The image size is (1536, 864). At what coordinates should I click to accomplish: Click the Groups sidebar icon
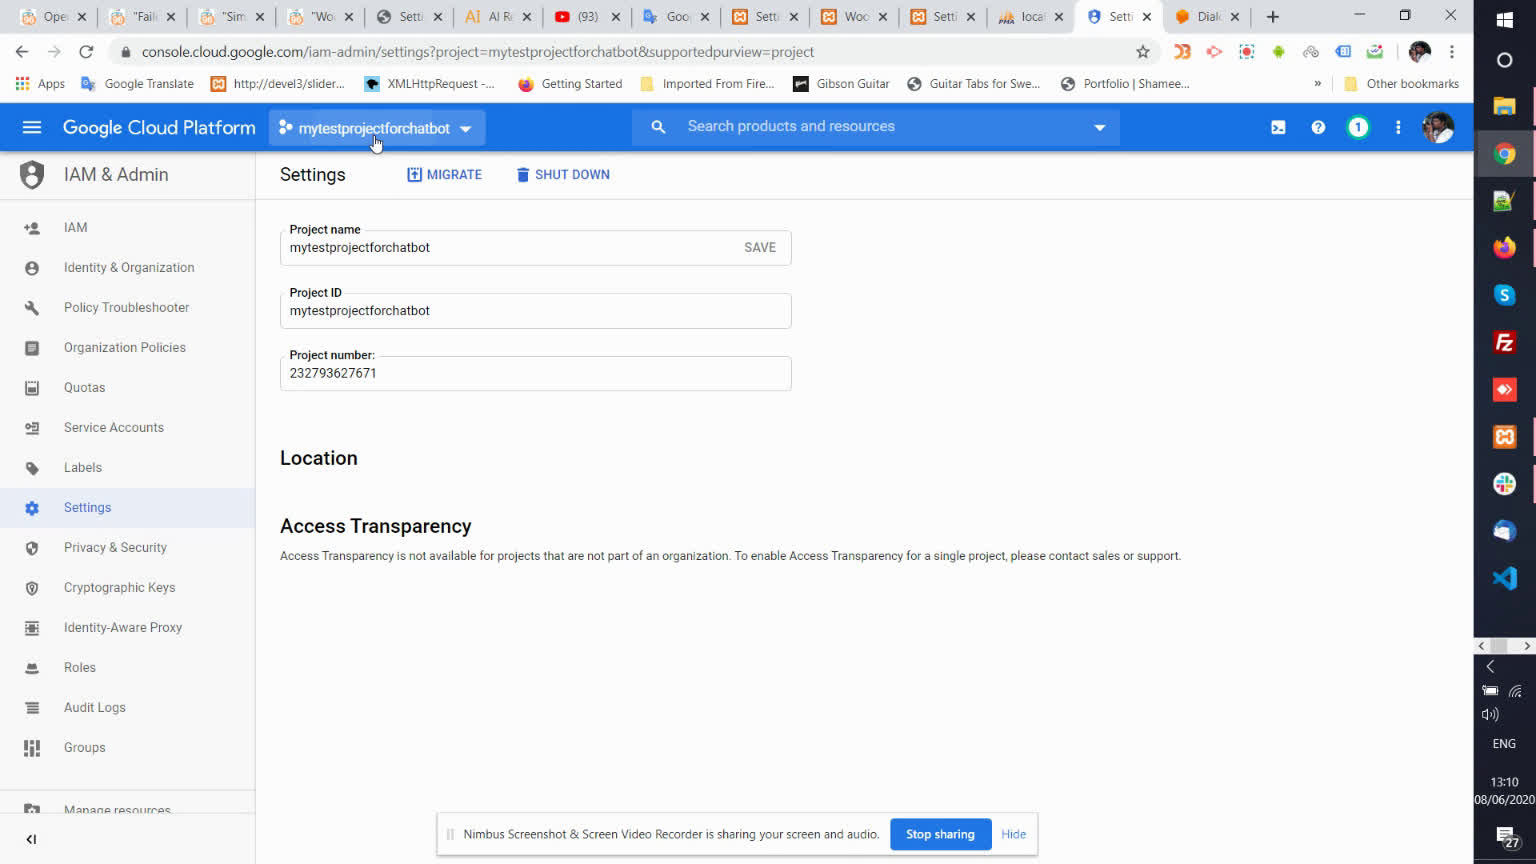click(x=32, y=748)
